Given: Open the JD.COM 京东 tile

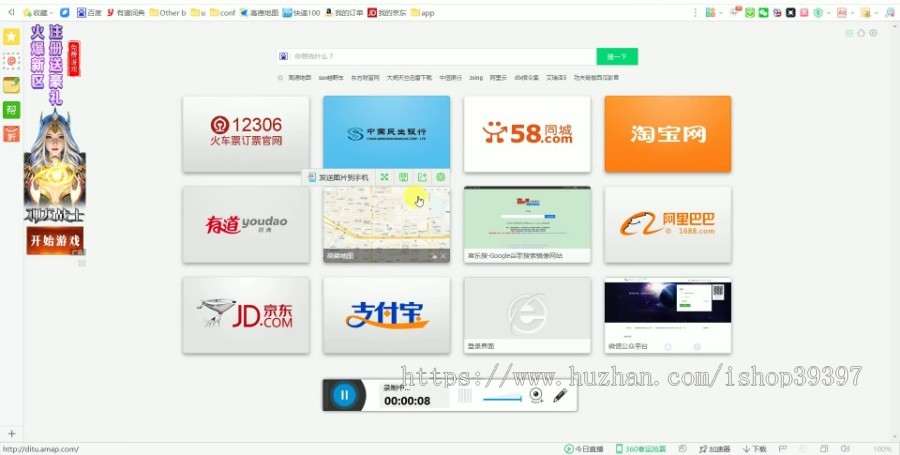Looking at the screenshot, I should [246, 315].
